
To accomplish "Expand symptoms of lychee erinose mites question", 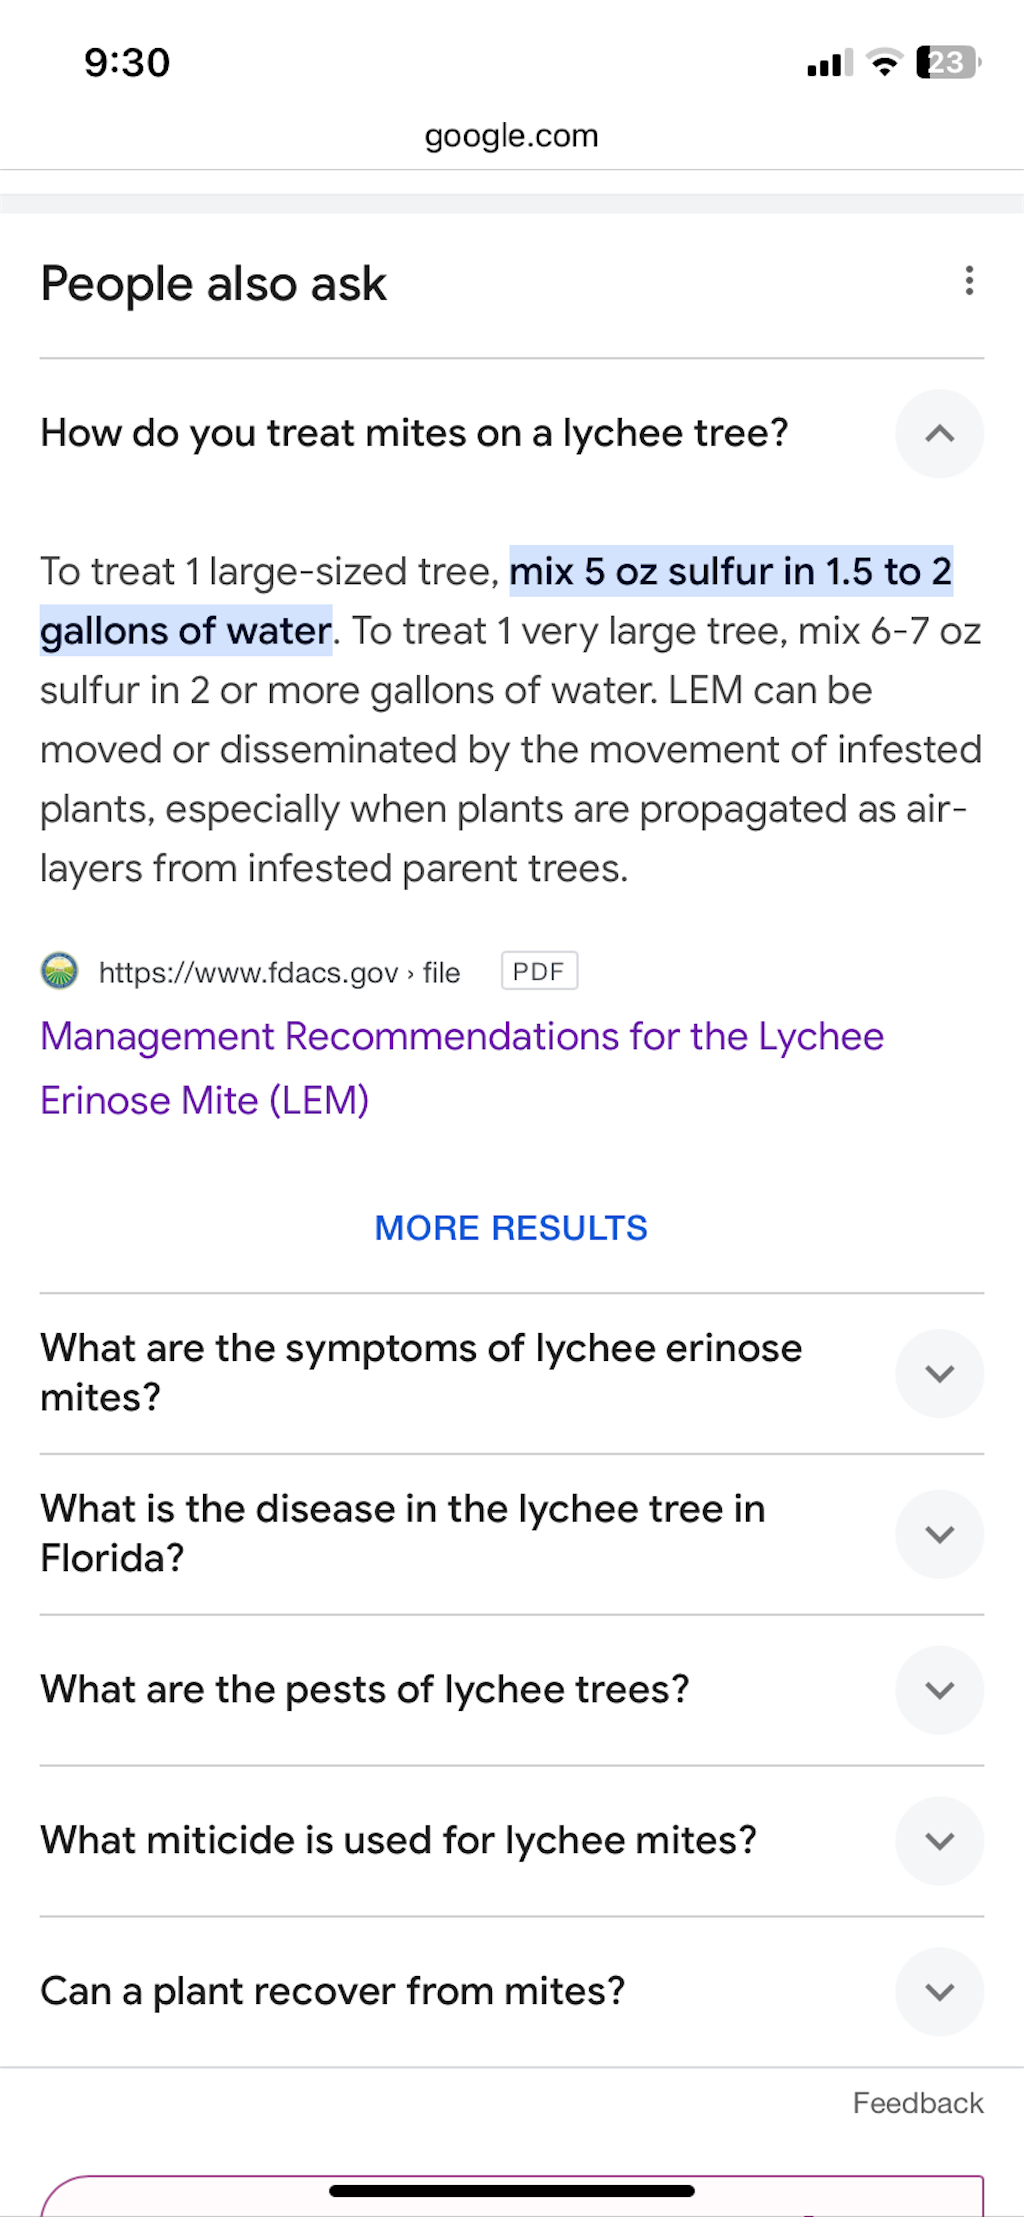I will (939, 1373).
